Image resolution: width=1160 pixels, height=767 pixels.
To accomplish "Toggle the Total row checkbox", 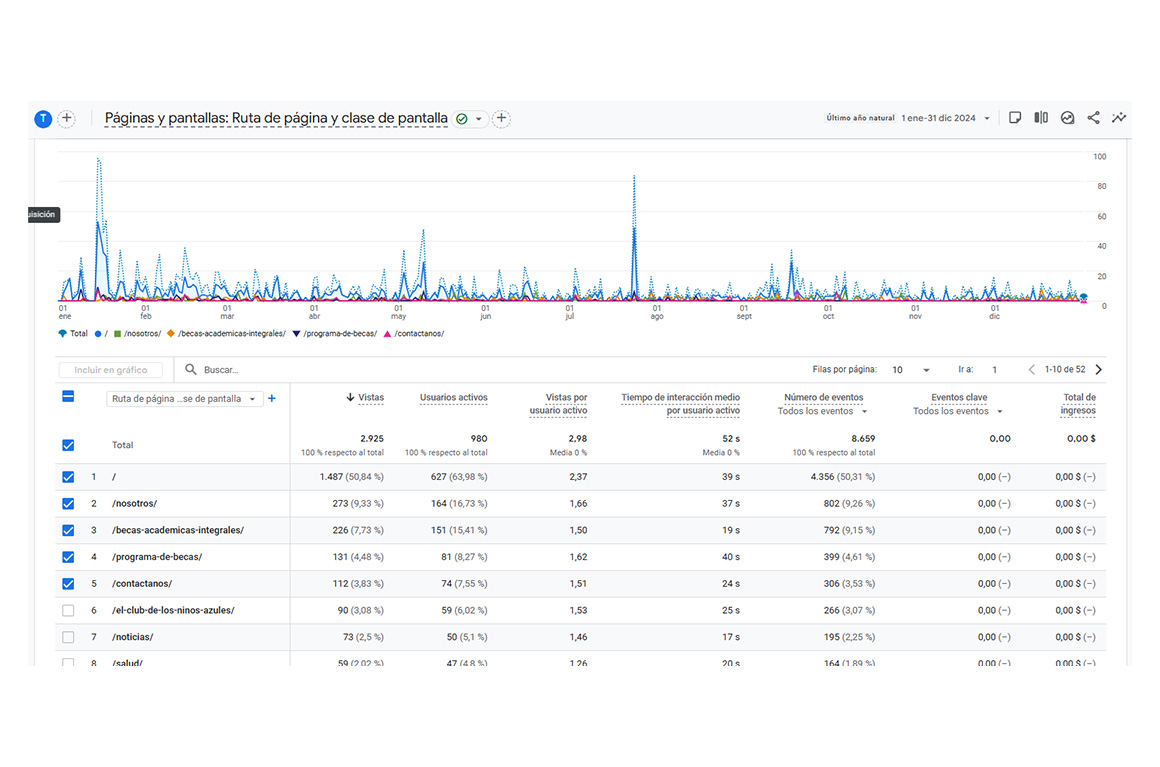I will click(x=68, y=445).
